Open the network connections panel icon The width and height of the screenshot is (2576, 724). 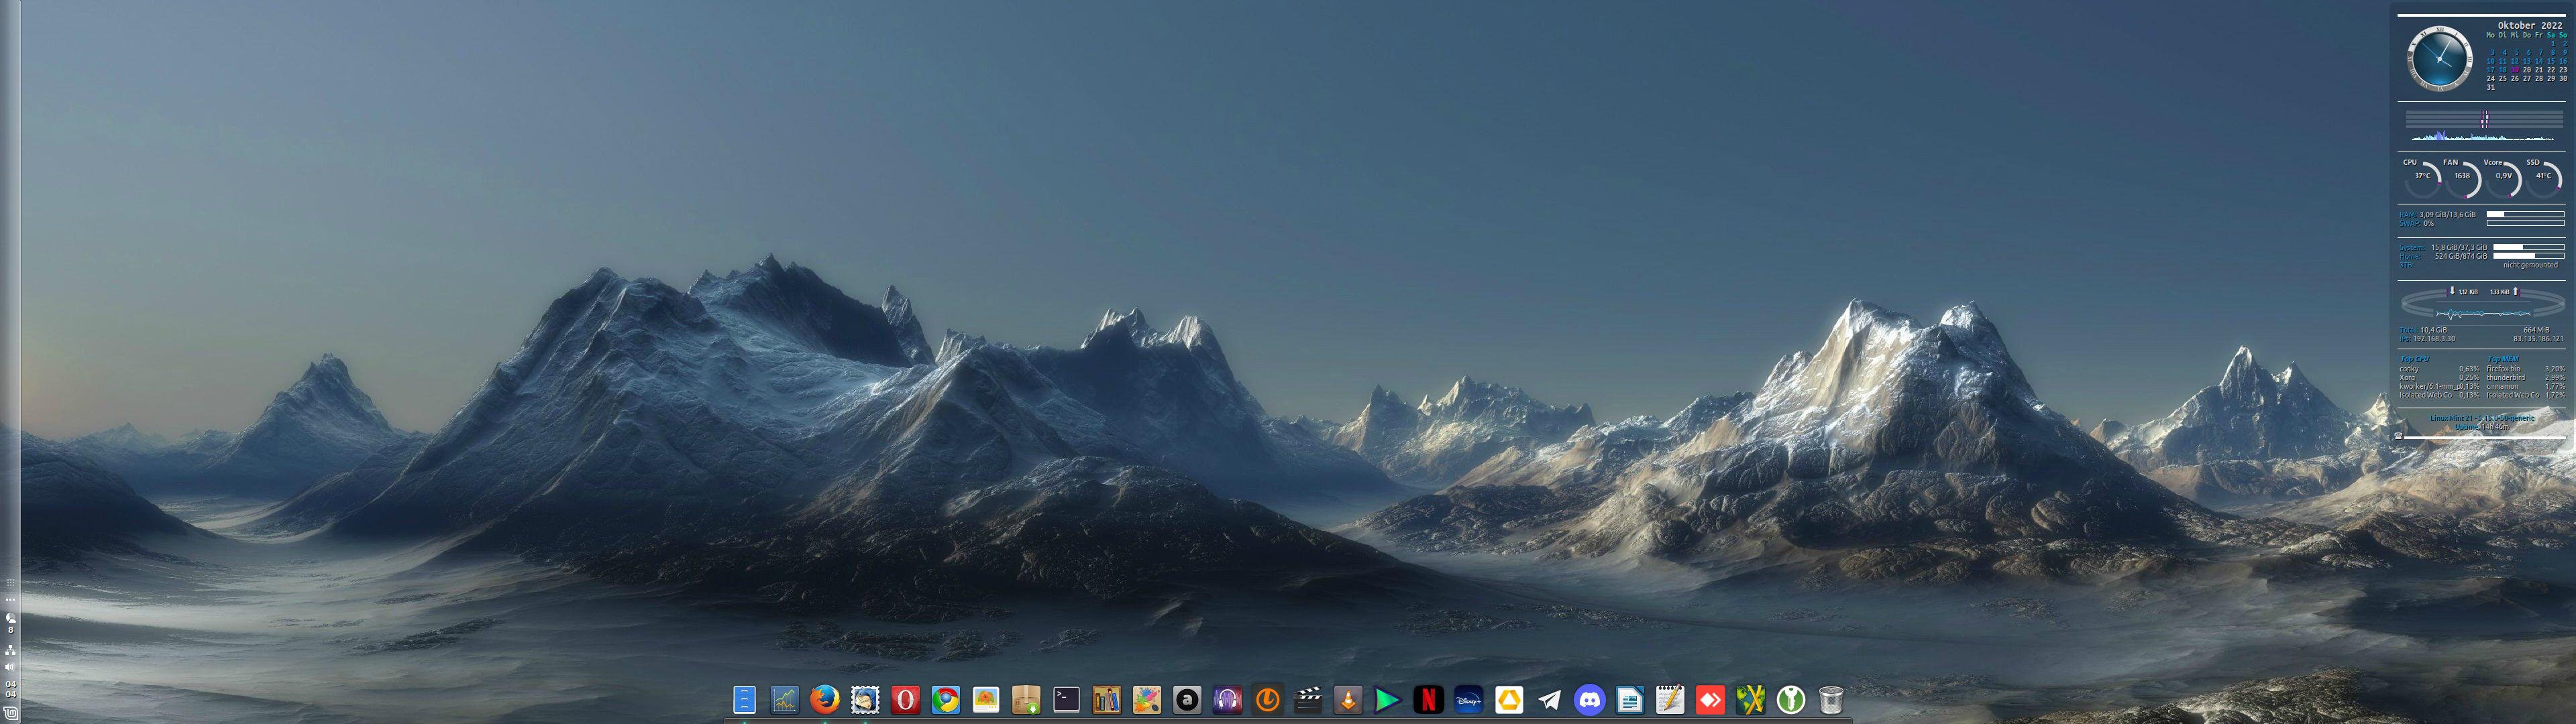[x=10, y=650]
